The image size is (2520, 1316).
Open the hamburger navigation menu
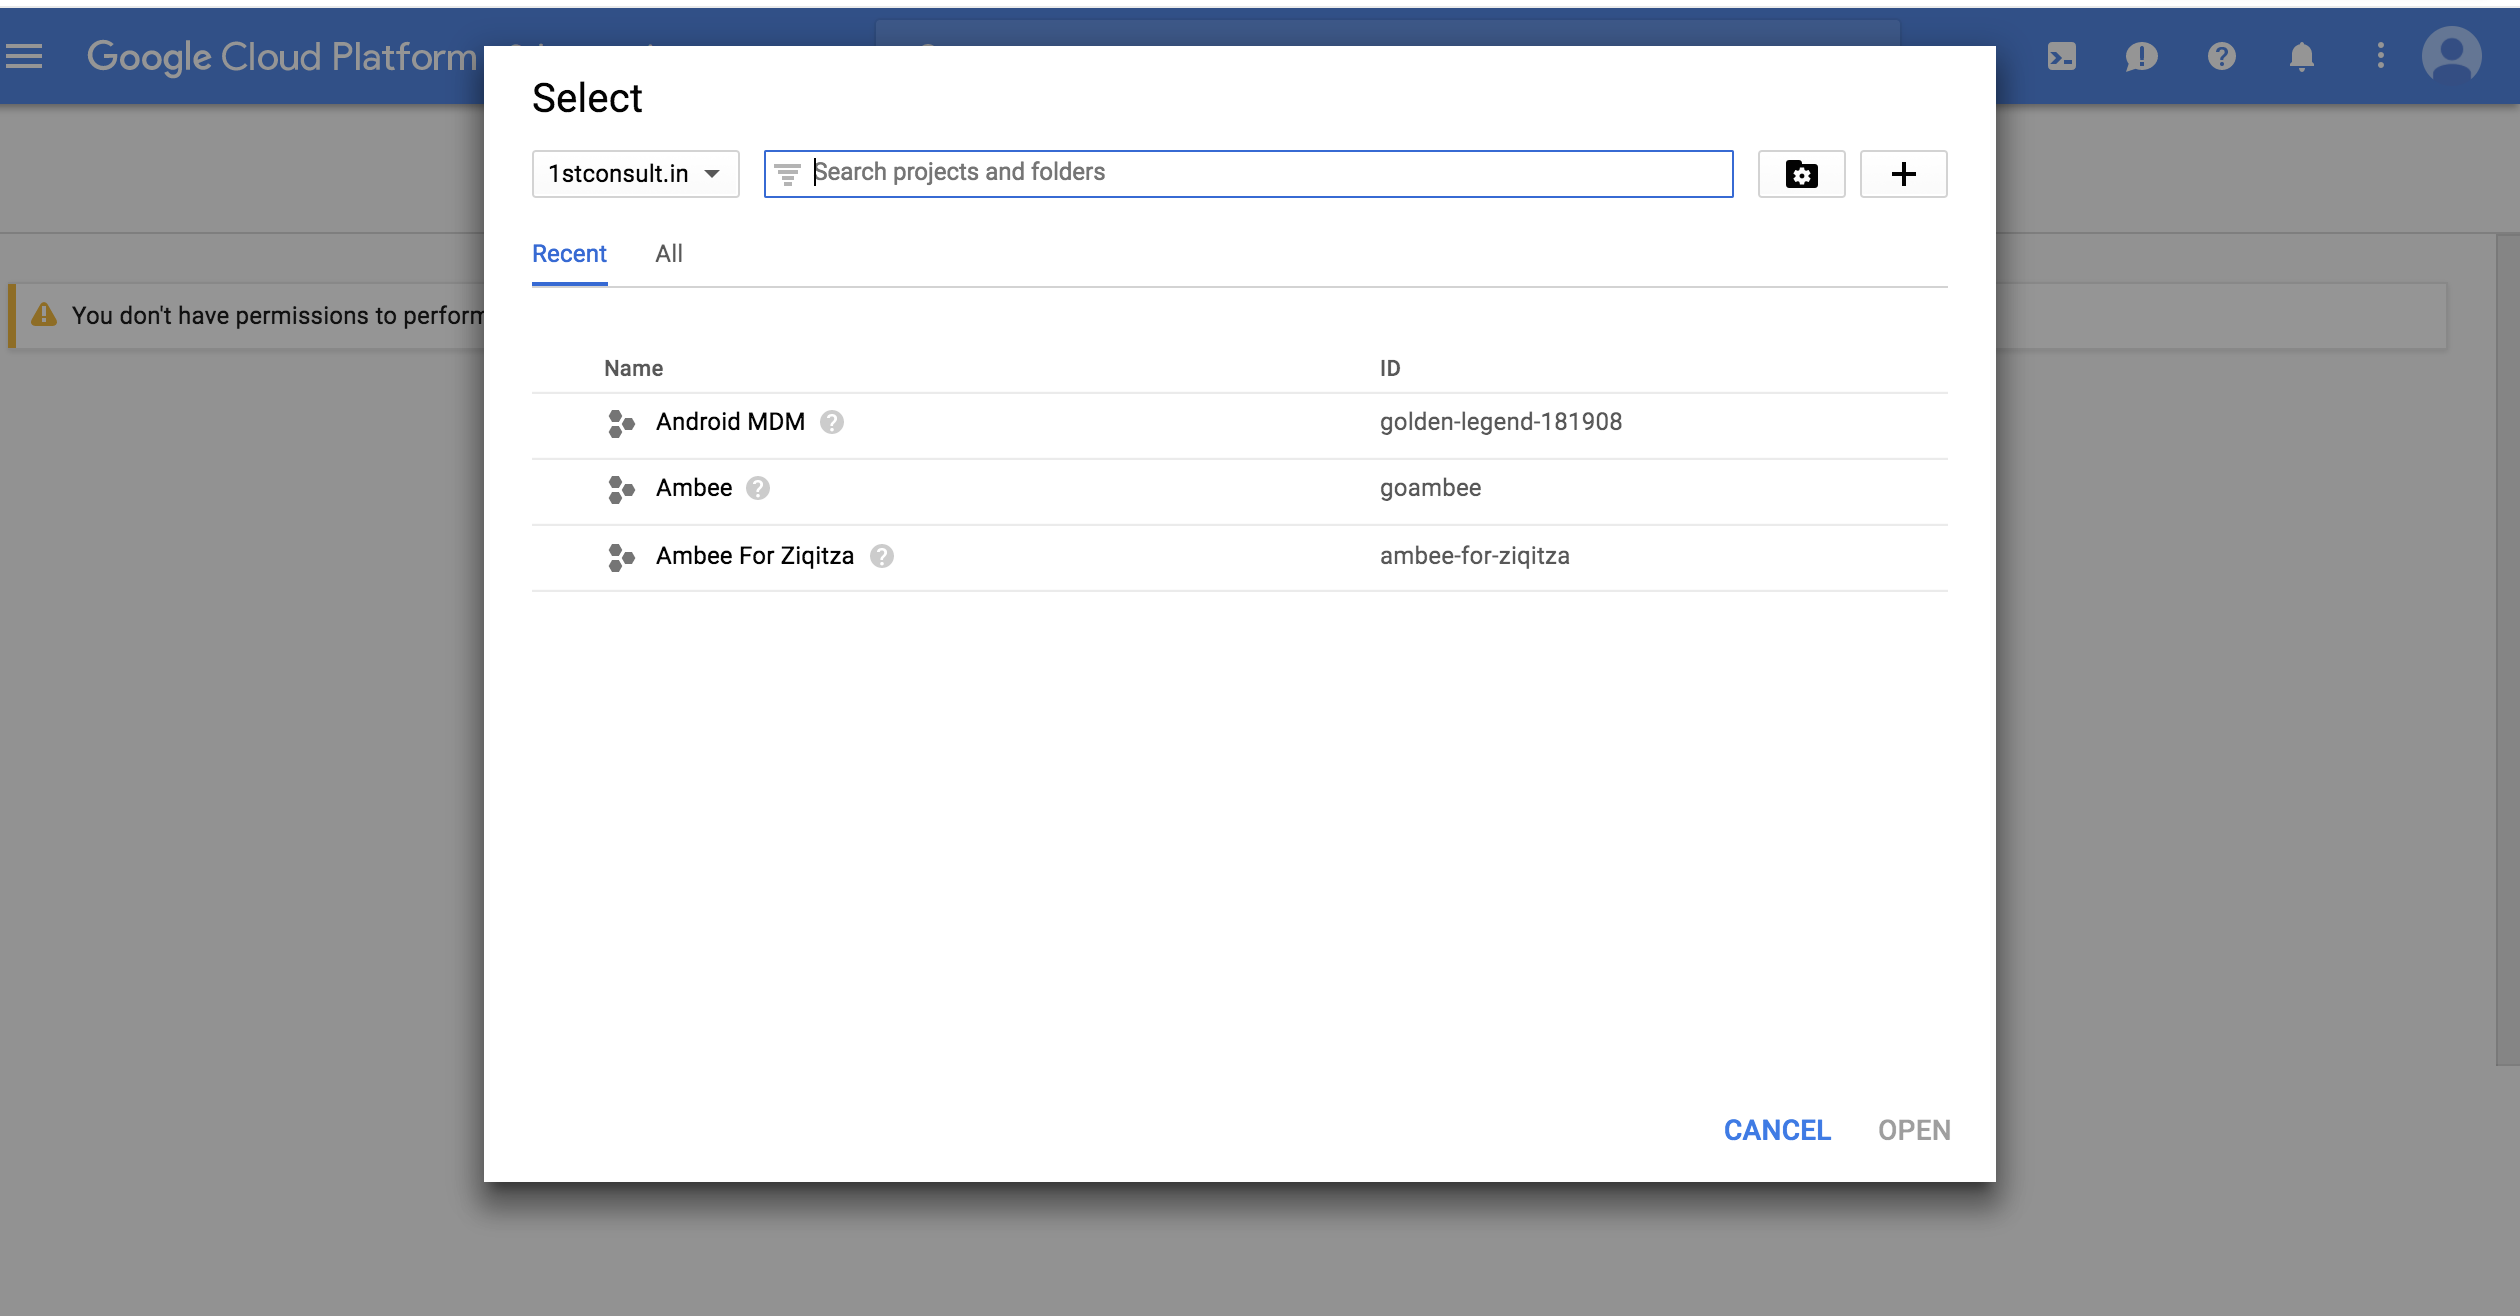pos(24,56)
